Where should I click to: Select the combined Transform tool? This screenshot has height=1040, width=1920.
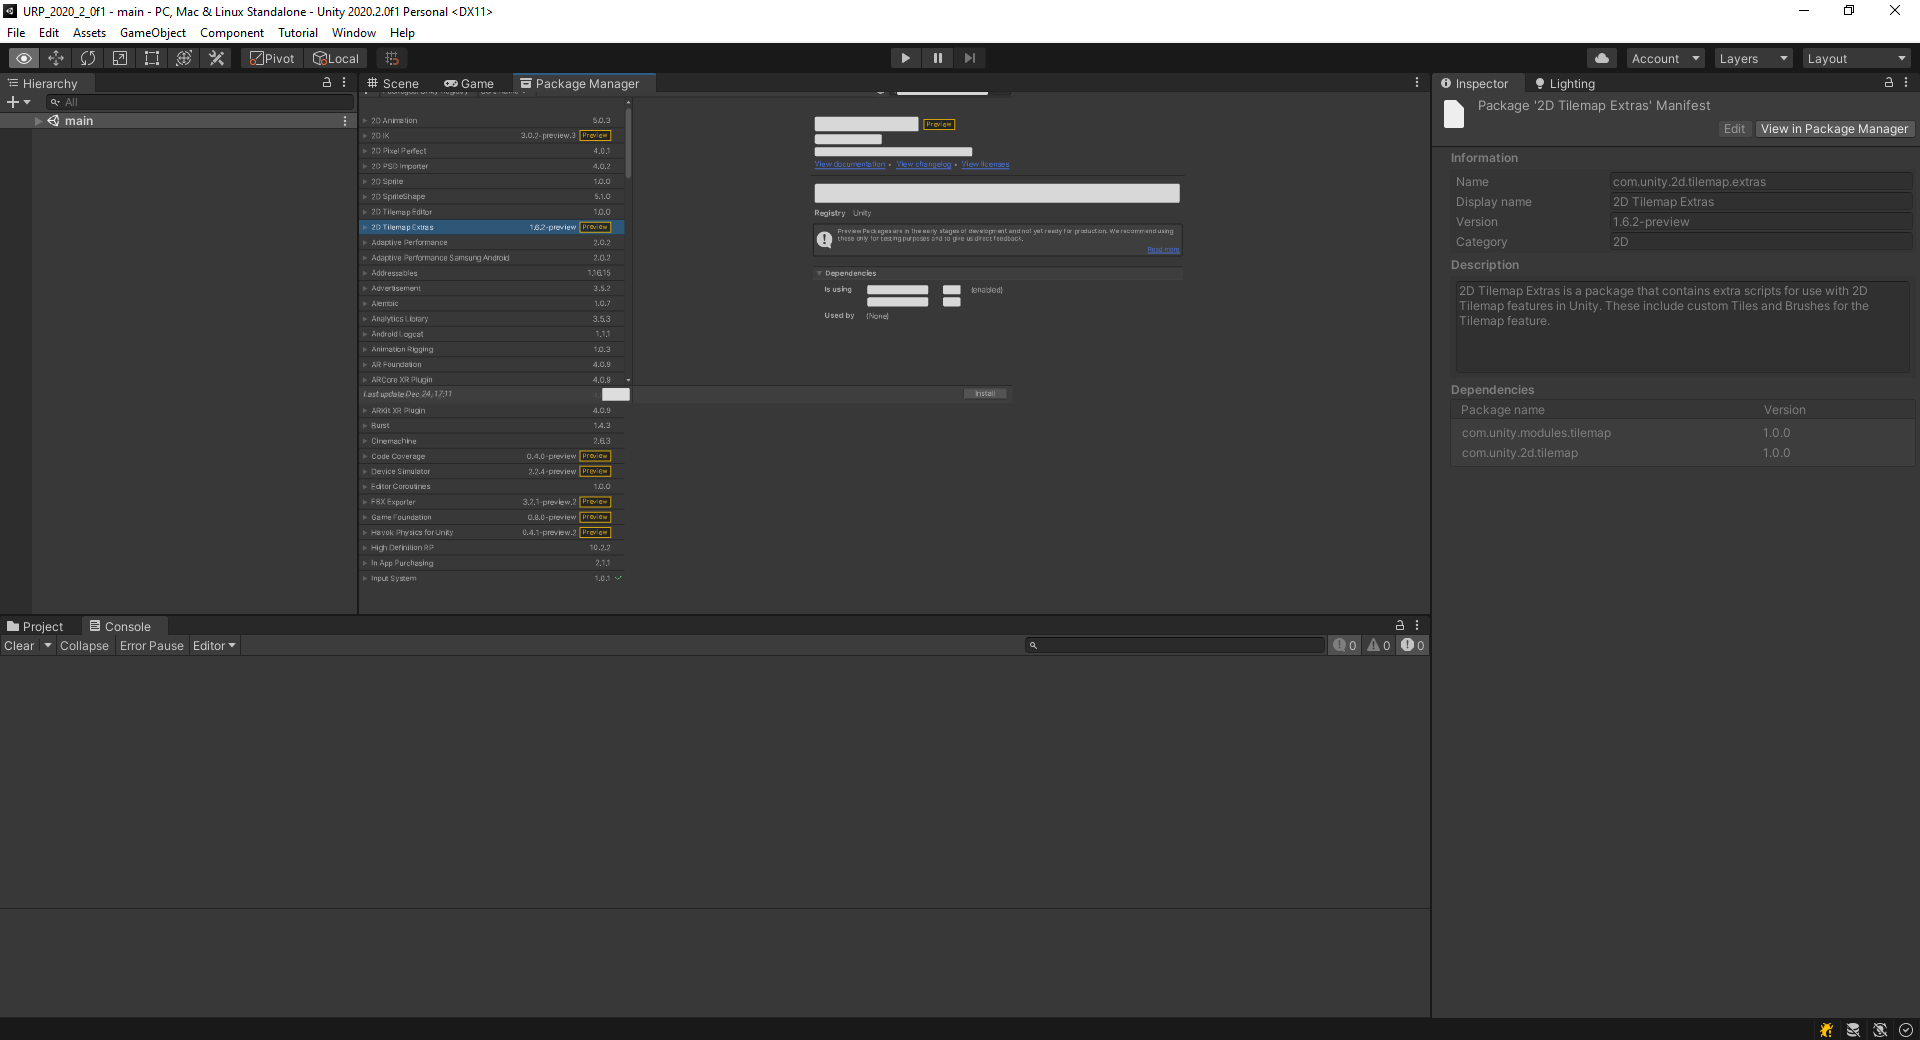[x=184, y=58]
